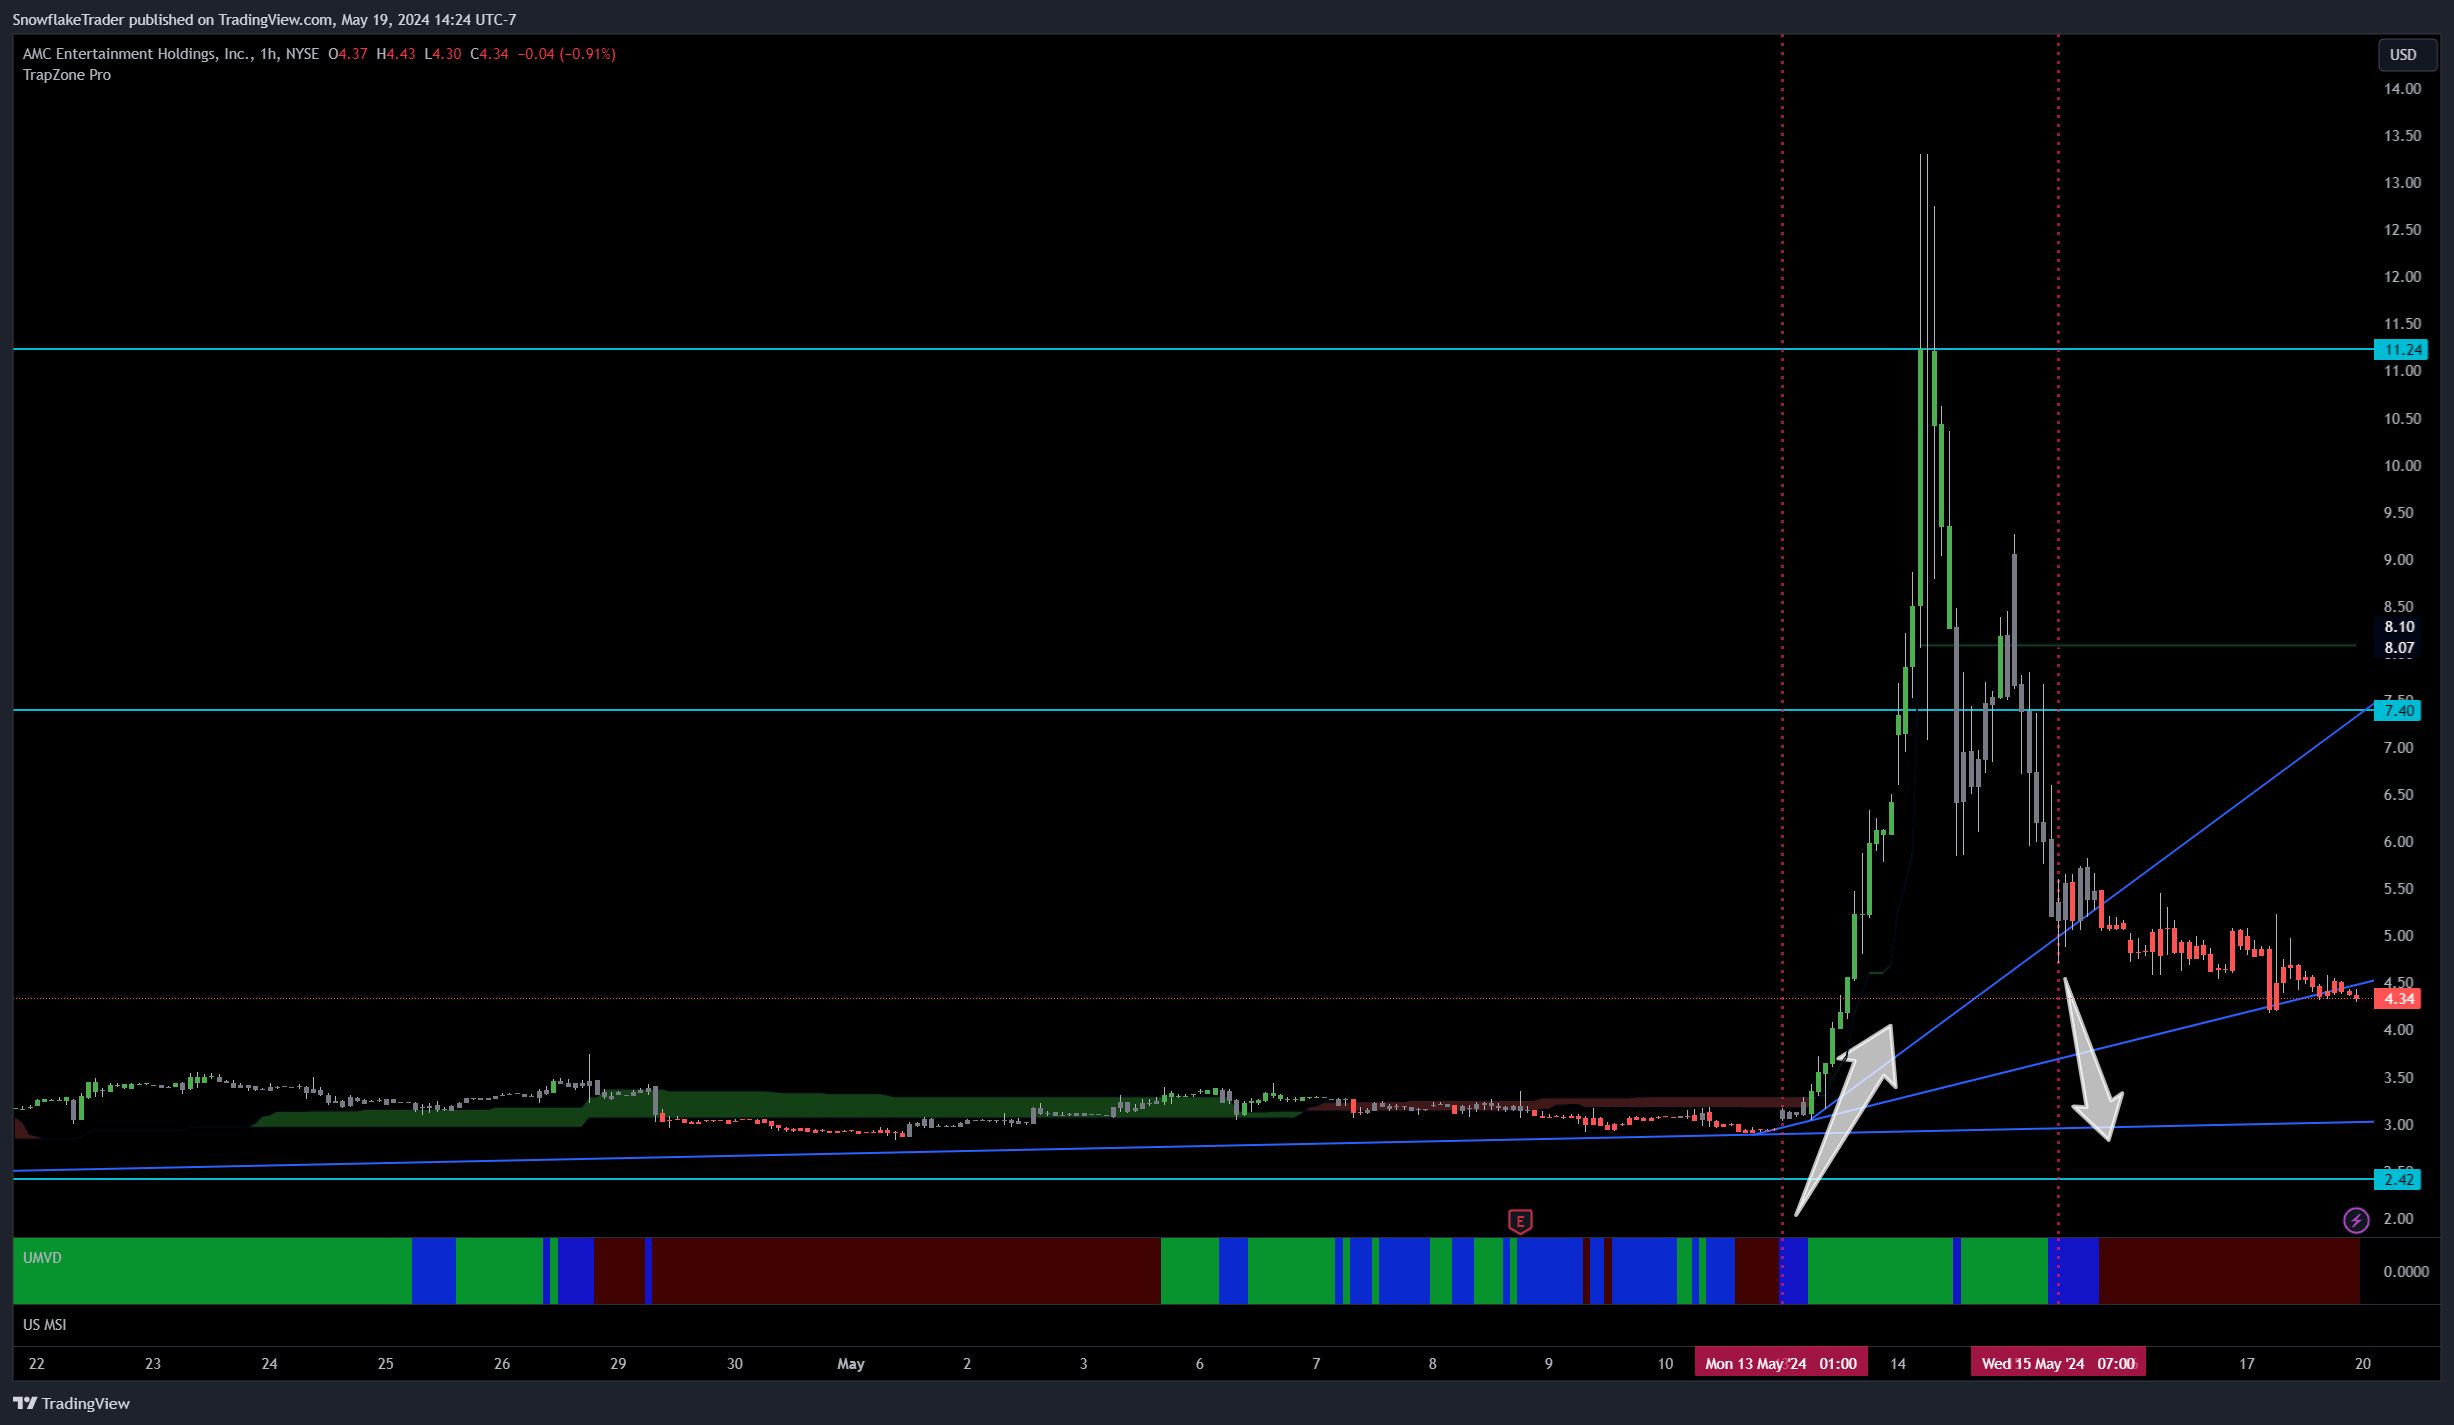Click date 29 on the time axis
2454x1425 pixels.
[x=618, y=1364]
